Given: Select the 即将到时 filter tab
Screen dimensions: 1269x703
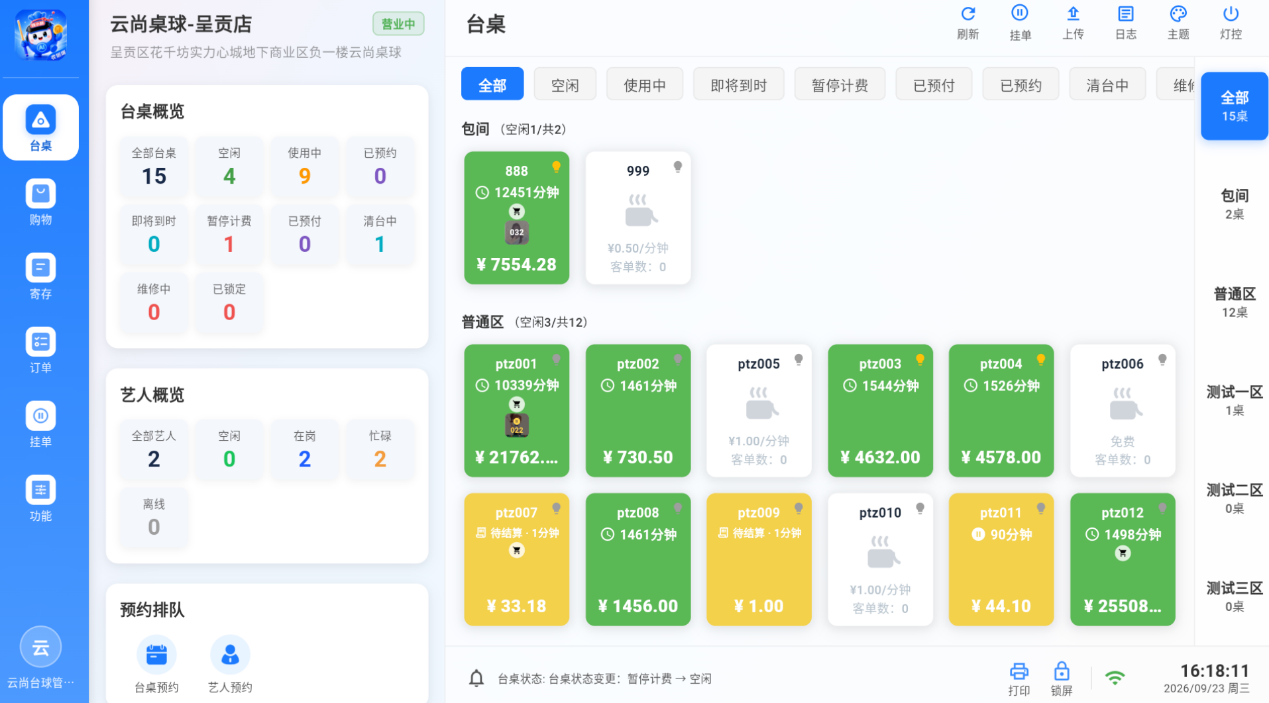Looking at the screenshot, I should coord(739,84).
